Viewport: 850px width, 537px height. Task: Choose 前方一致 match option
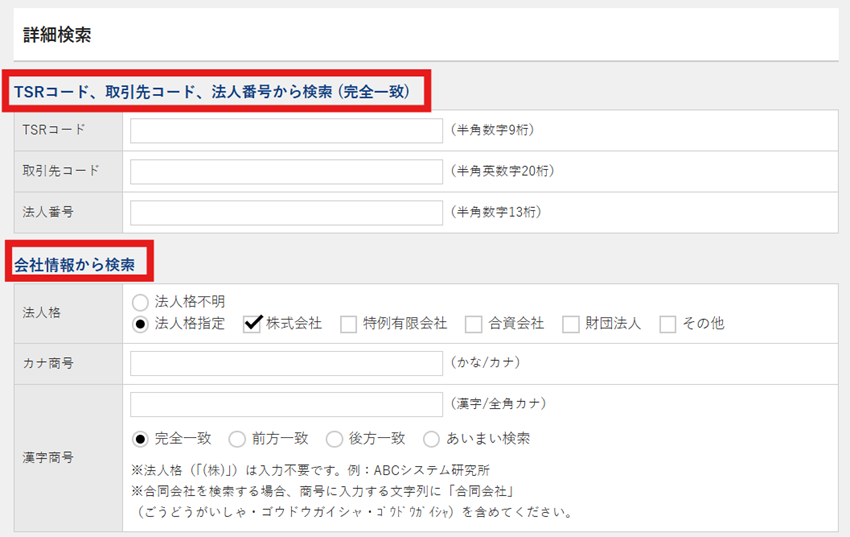point(237,439)
